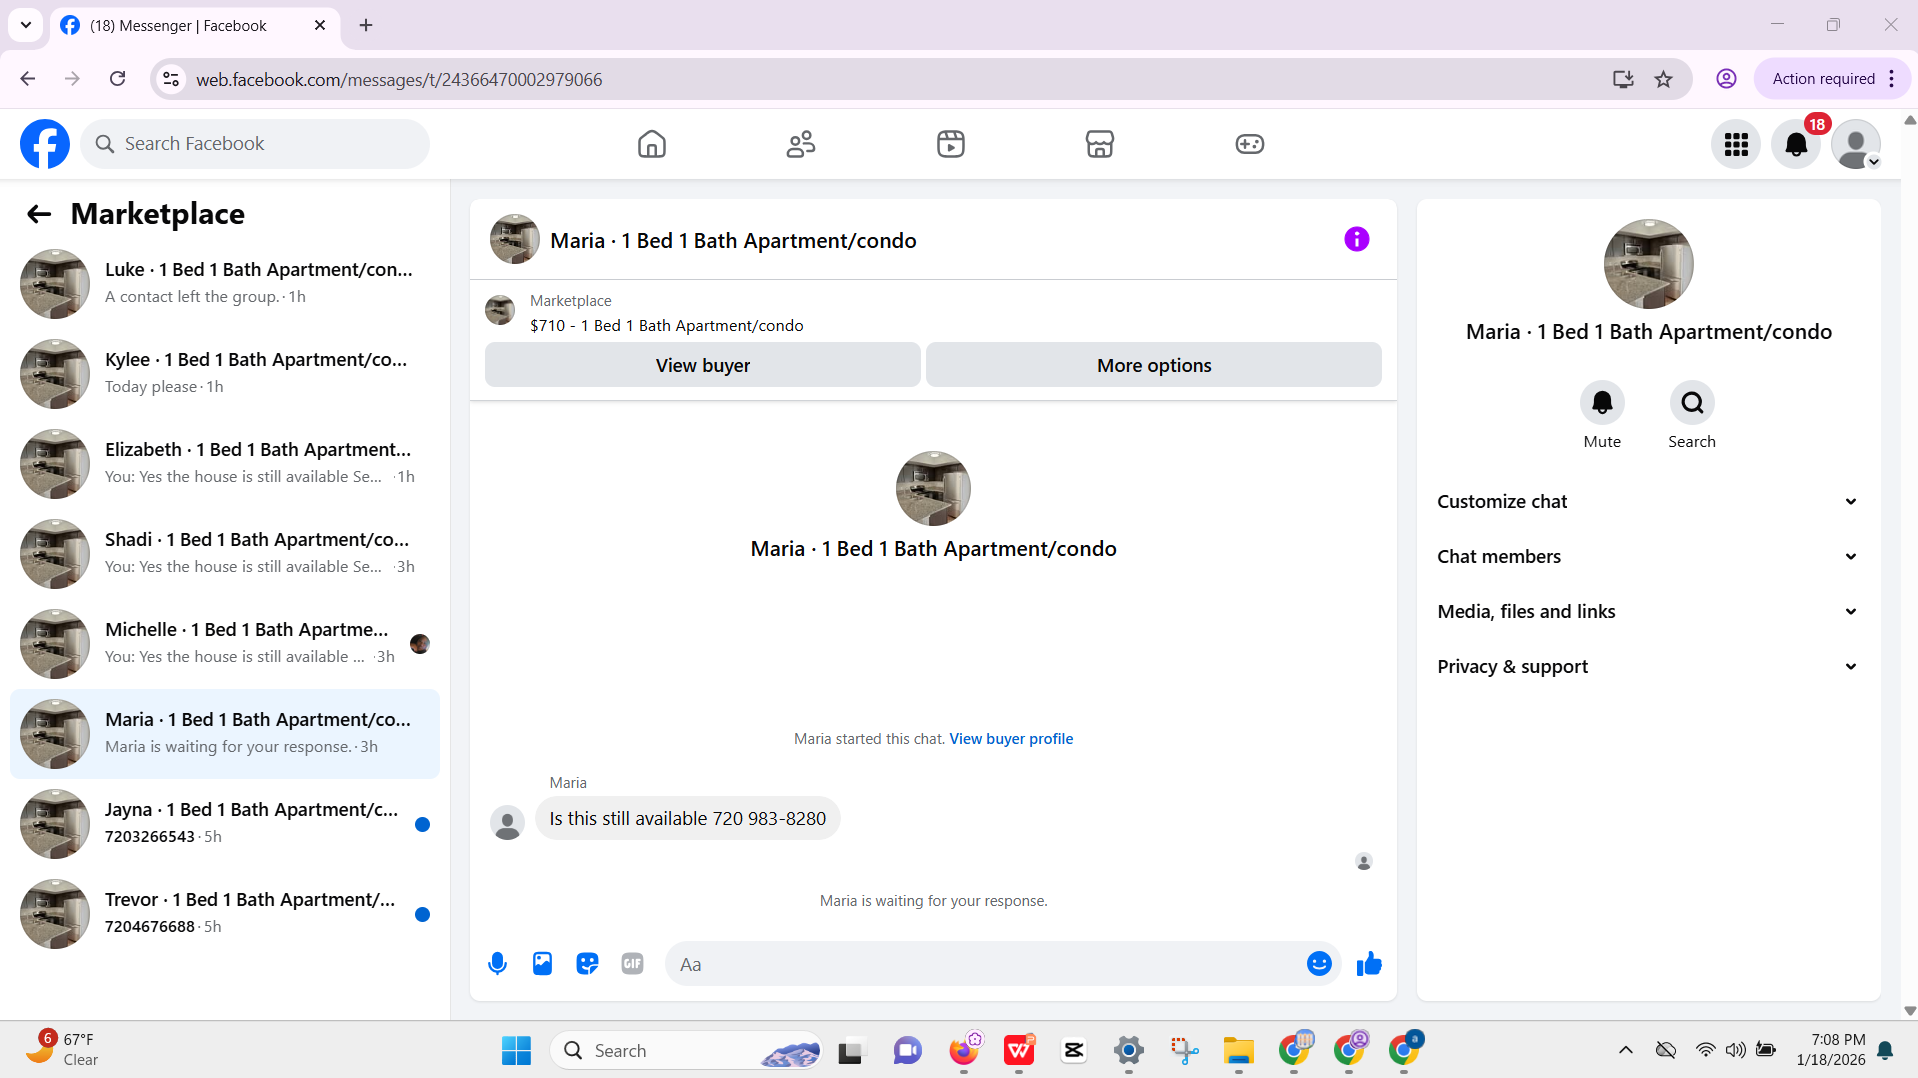Viewport: 1918px width, 1078px height.
Task: Click the page's vertical scrollbar
Action: pos(1909,565)
